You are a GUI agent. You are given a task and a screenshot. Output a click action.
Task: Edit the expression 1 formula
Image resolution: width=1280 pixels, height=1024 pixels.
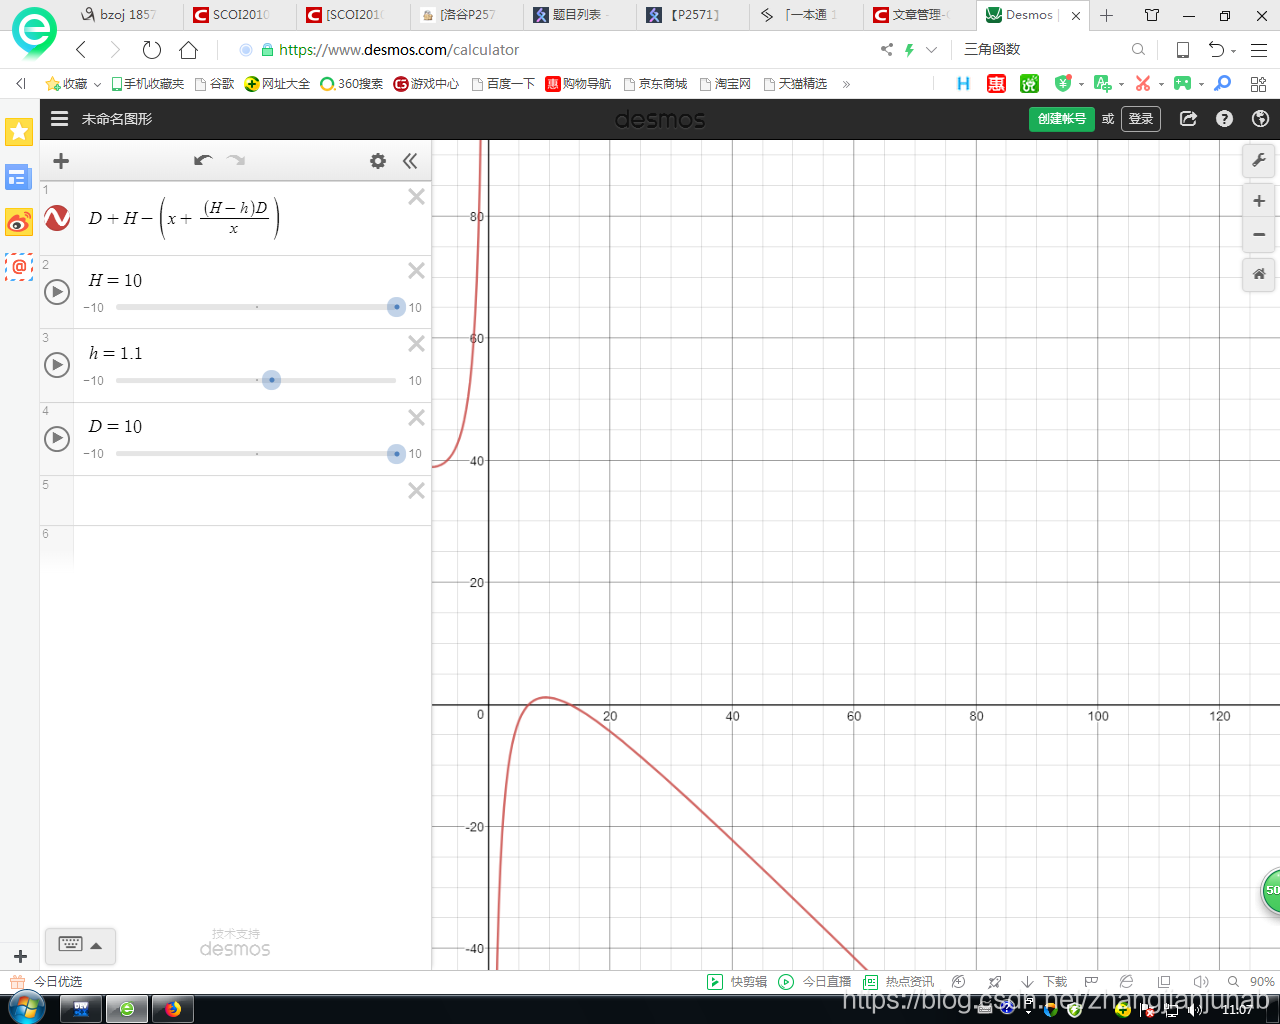point(183,218)
